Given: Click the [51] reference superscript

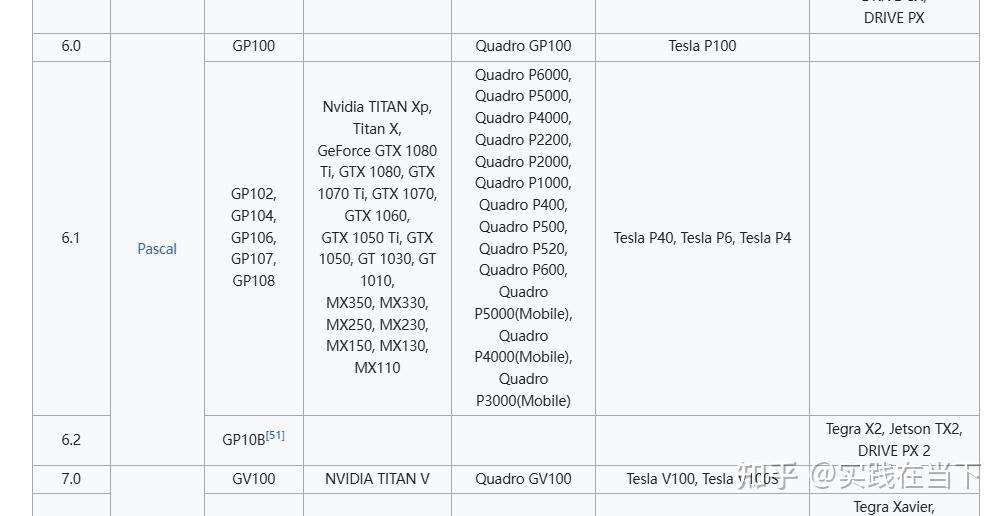Looking at the screenshot, I should [x=275, y=436].
